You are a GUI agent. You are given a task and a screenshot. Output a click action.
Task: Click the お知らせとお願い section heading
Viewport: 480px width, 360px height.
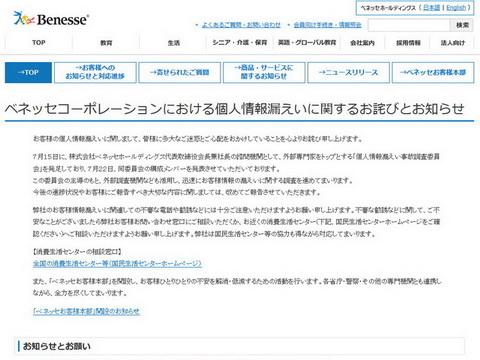[x=57, y=346]
